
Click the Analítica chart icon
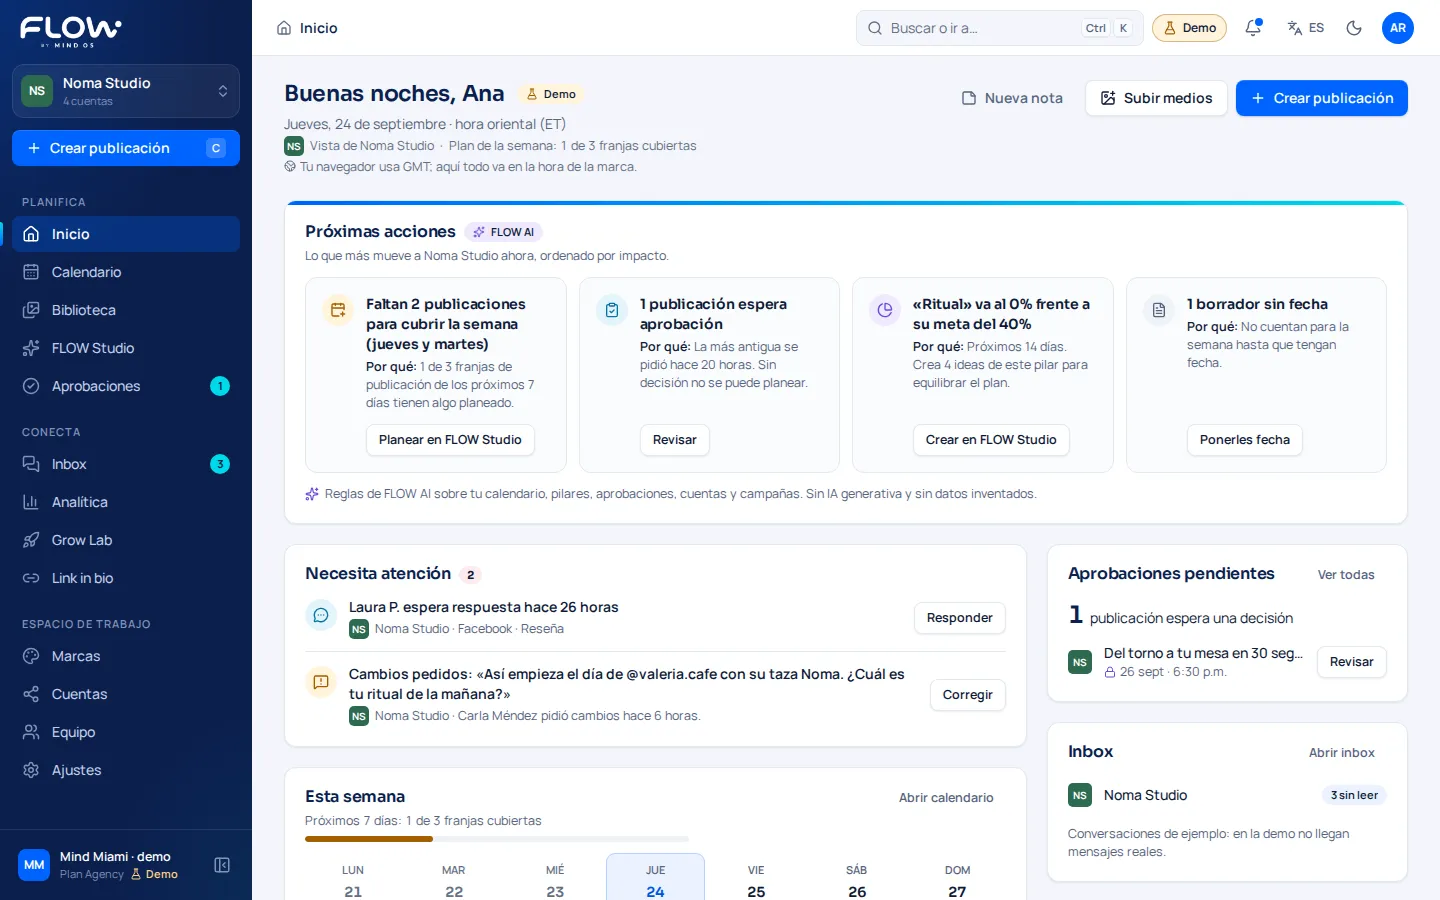click(x=31, y=502)
